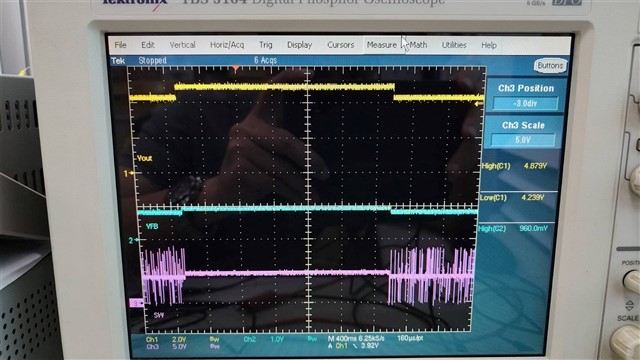Open the Horiz/Acq menu

point(227,45)
